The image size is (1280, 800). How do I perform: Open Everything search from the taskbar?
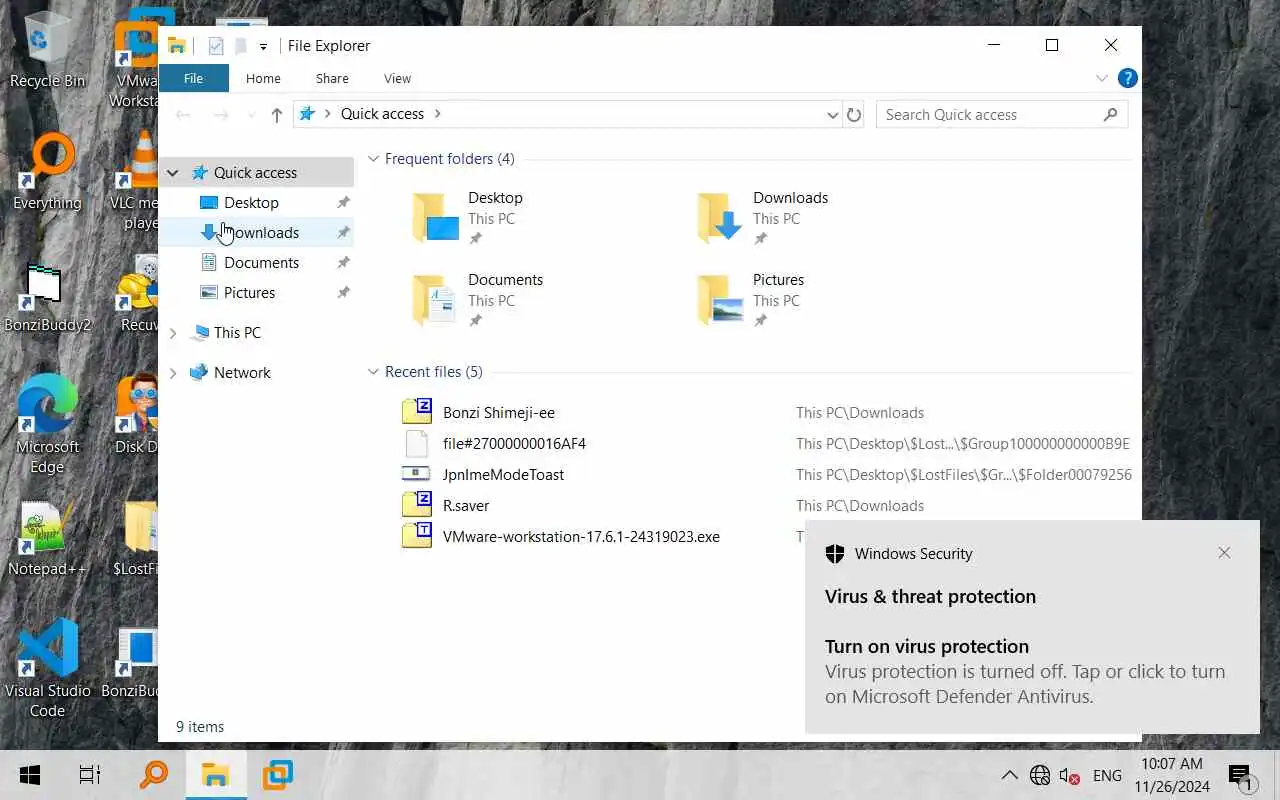[x=153, y=775]
